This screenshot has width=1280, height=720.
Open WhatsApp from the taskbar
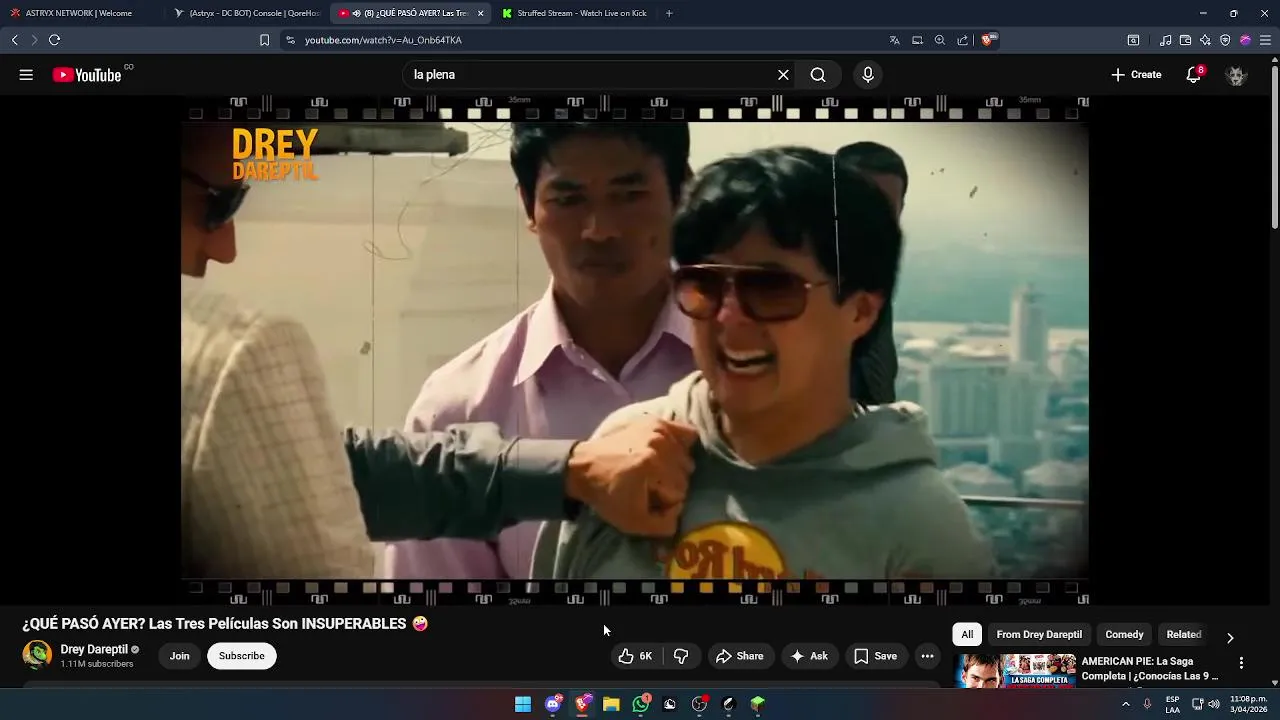641,704
